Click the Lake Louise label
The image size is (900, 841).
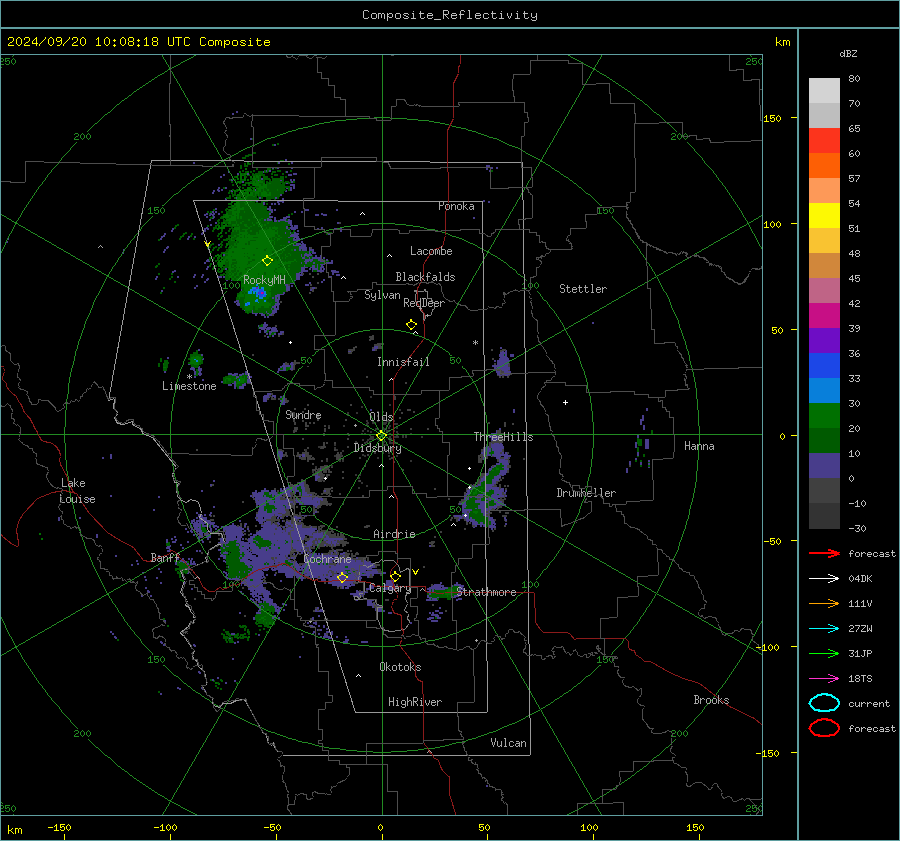pos(77,491)
